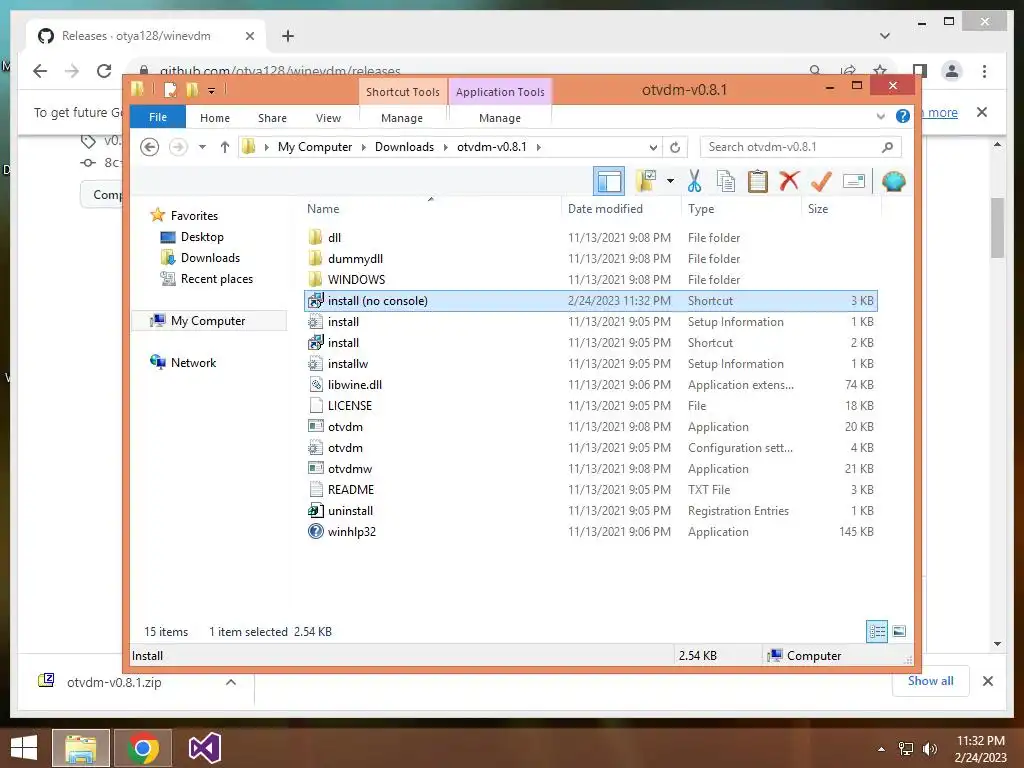The height and width of the screenshot is (768, 1024).
Task: Click the Explorer Help question mark icon
Action: 903,116
